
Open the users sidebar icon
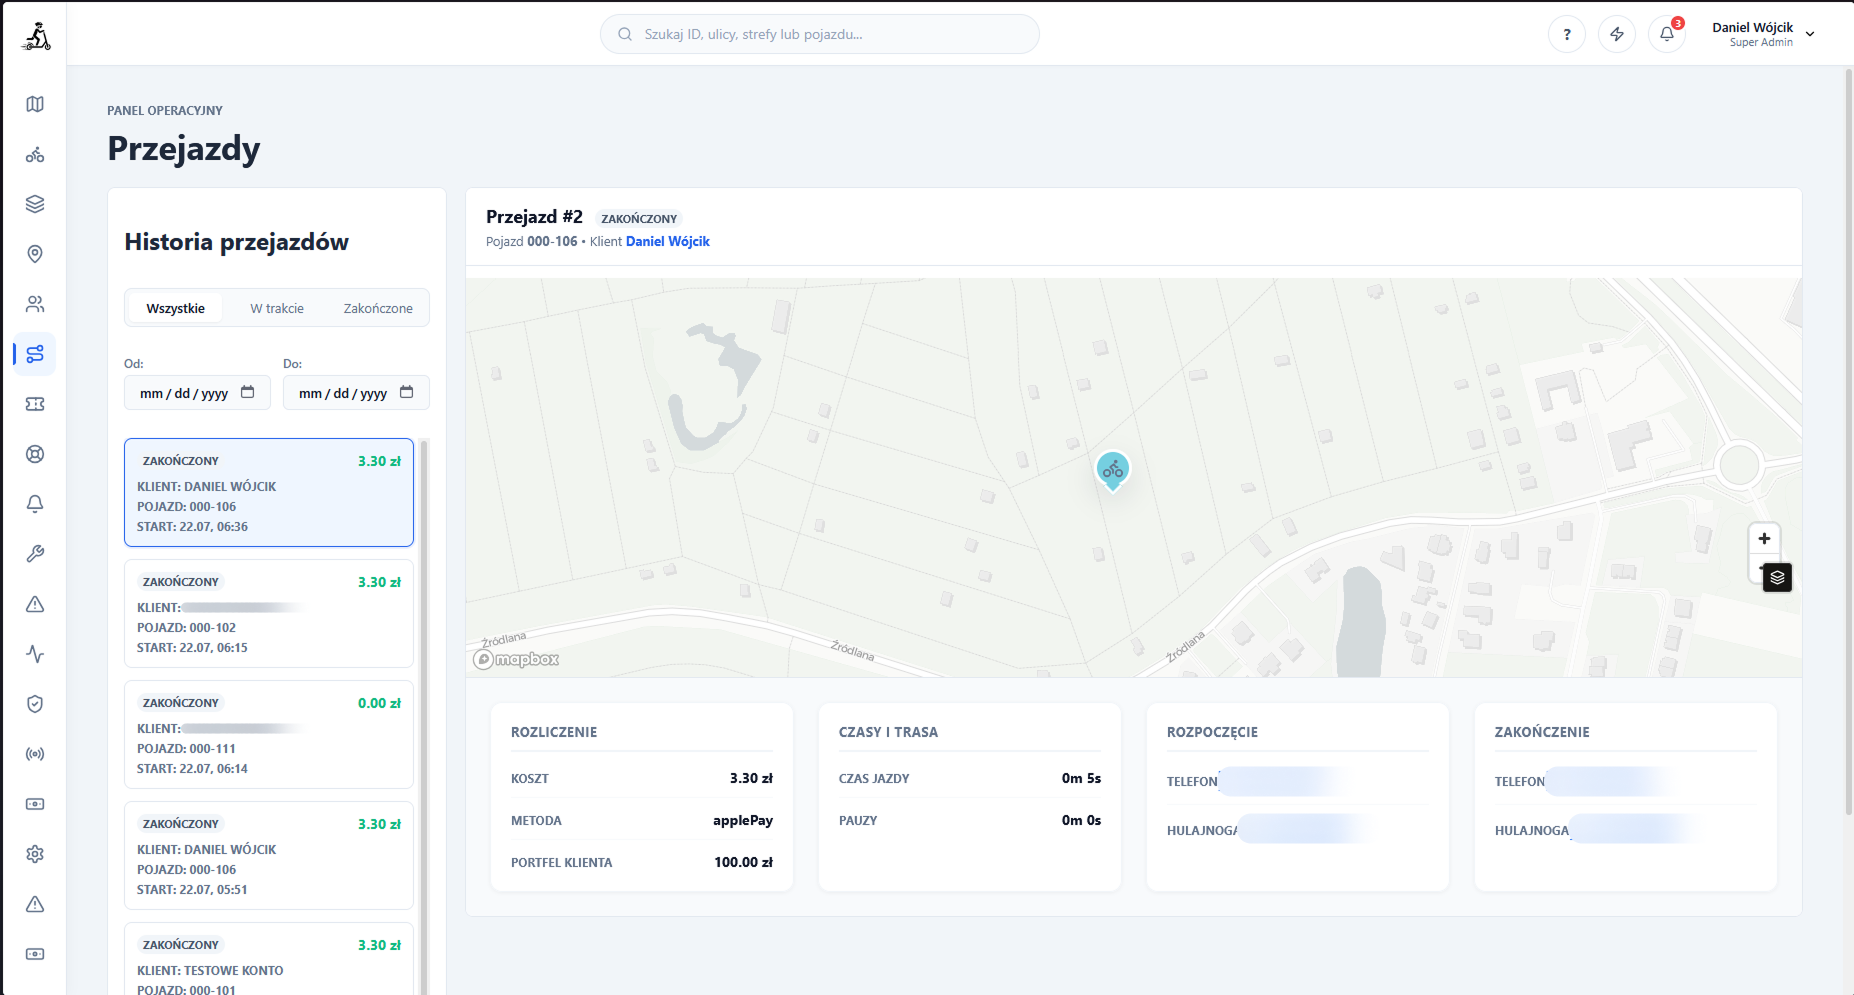35,304
